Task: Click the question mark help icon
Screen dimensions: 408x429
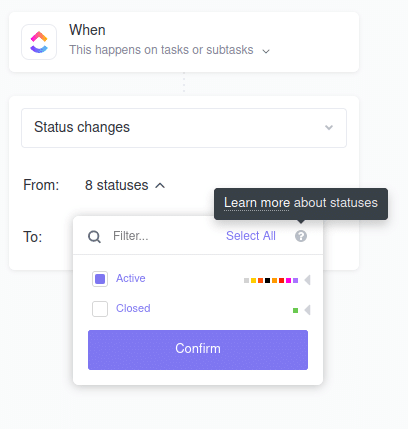Action: 301,236
